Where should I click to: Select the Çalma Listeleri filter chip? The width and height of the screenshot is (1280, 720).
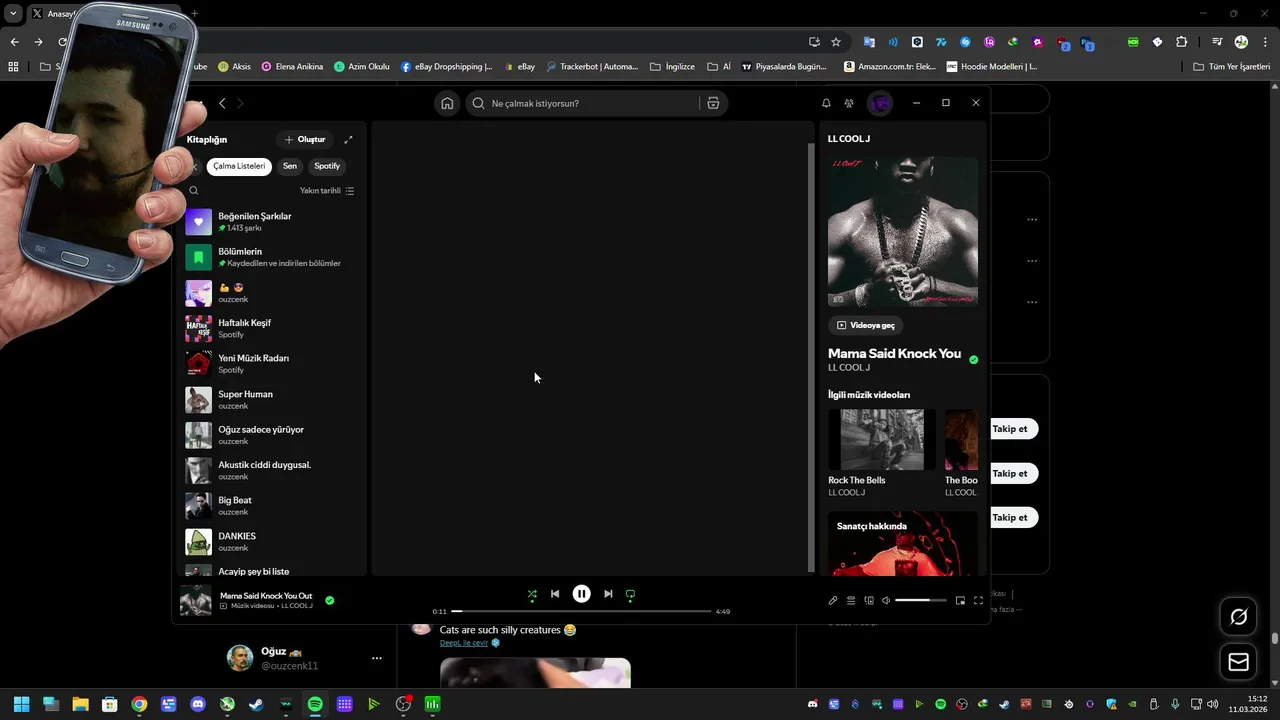tap(239, 166)
